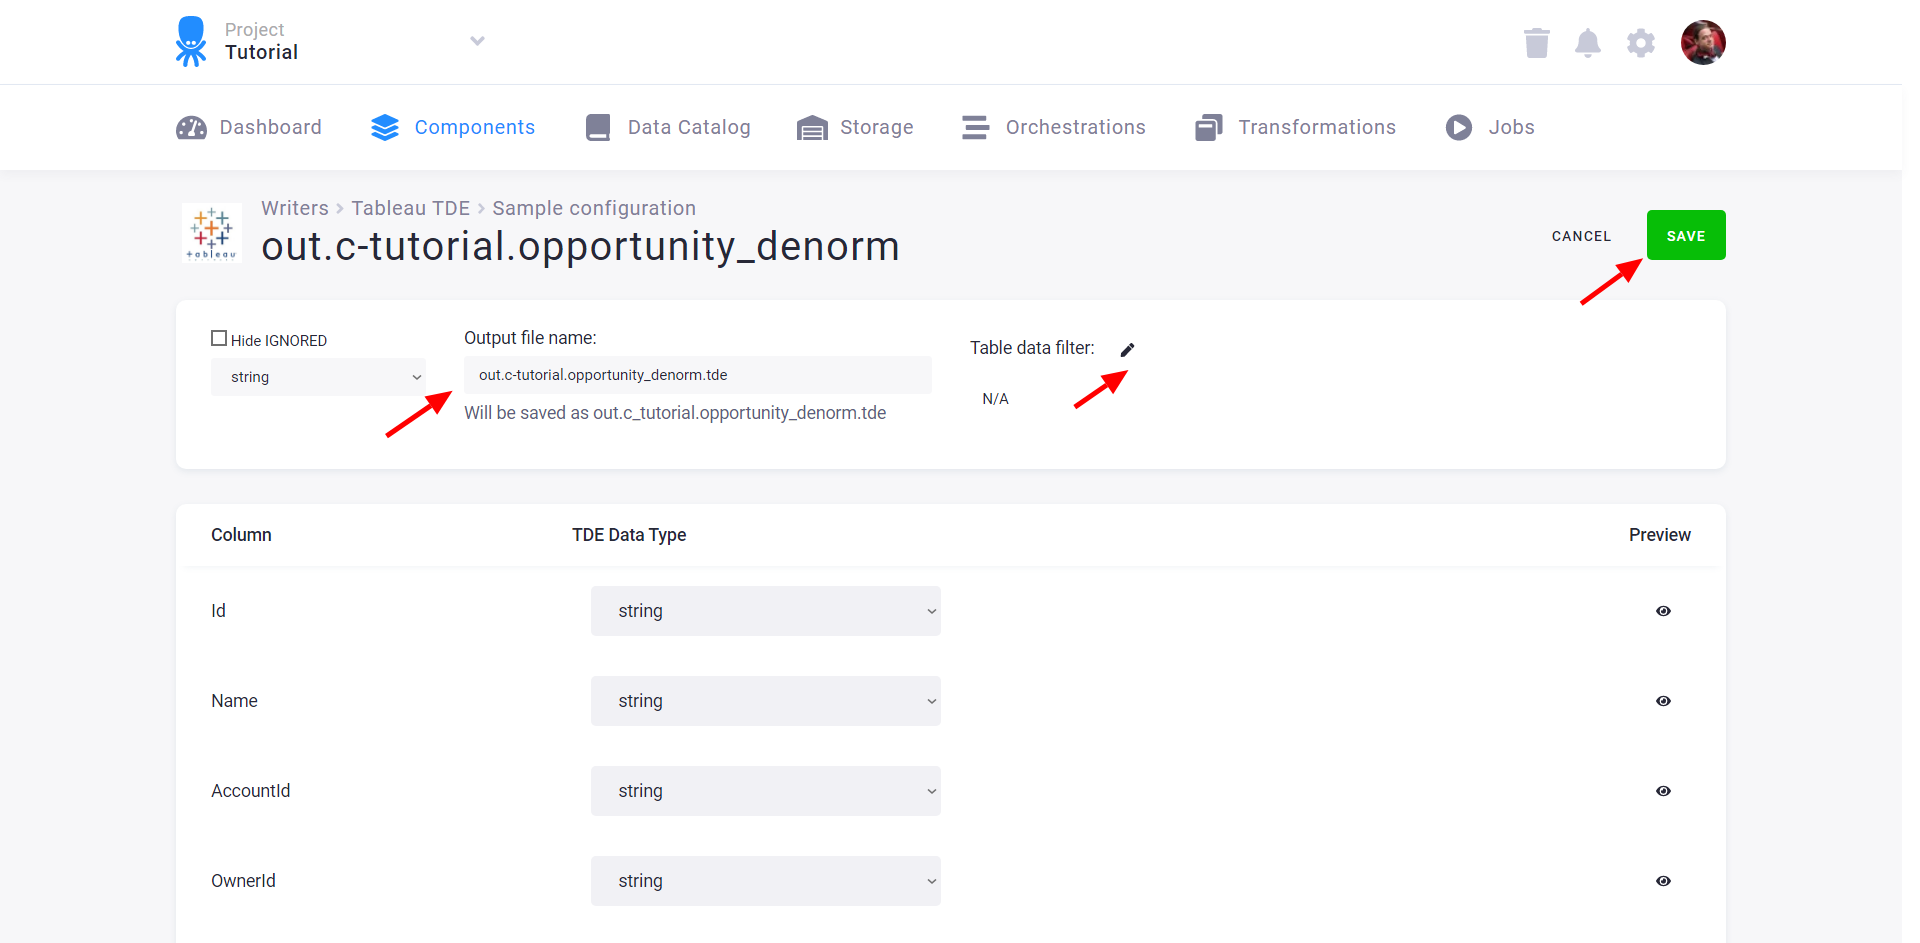Screen dimensions: 1920x943
Task: Preview the OwnerId column data
Action: click(x=1663, y=881)
